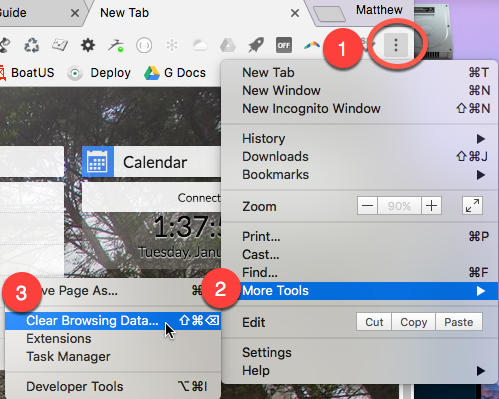
Task: Select Print... from the menu
Action: click(x=360, y=236)
